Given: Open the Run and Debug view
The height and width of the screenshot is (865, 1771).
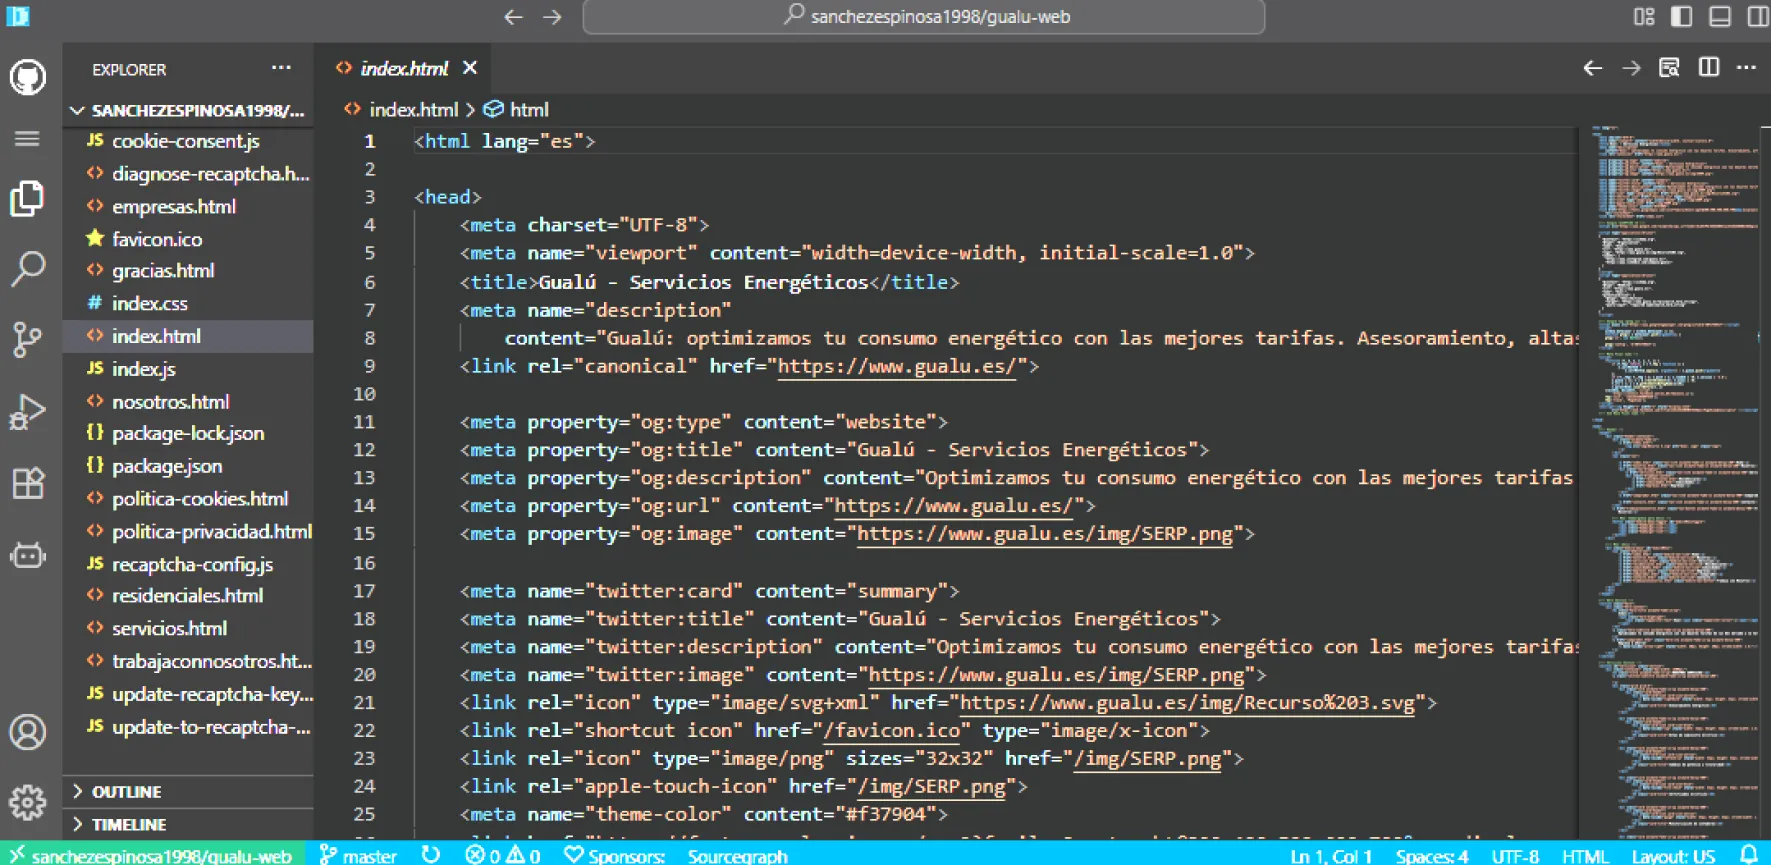Looking at the screenshot, I should click(27, 411).
